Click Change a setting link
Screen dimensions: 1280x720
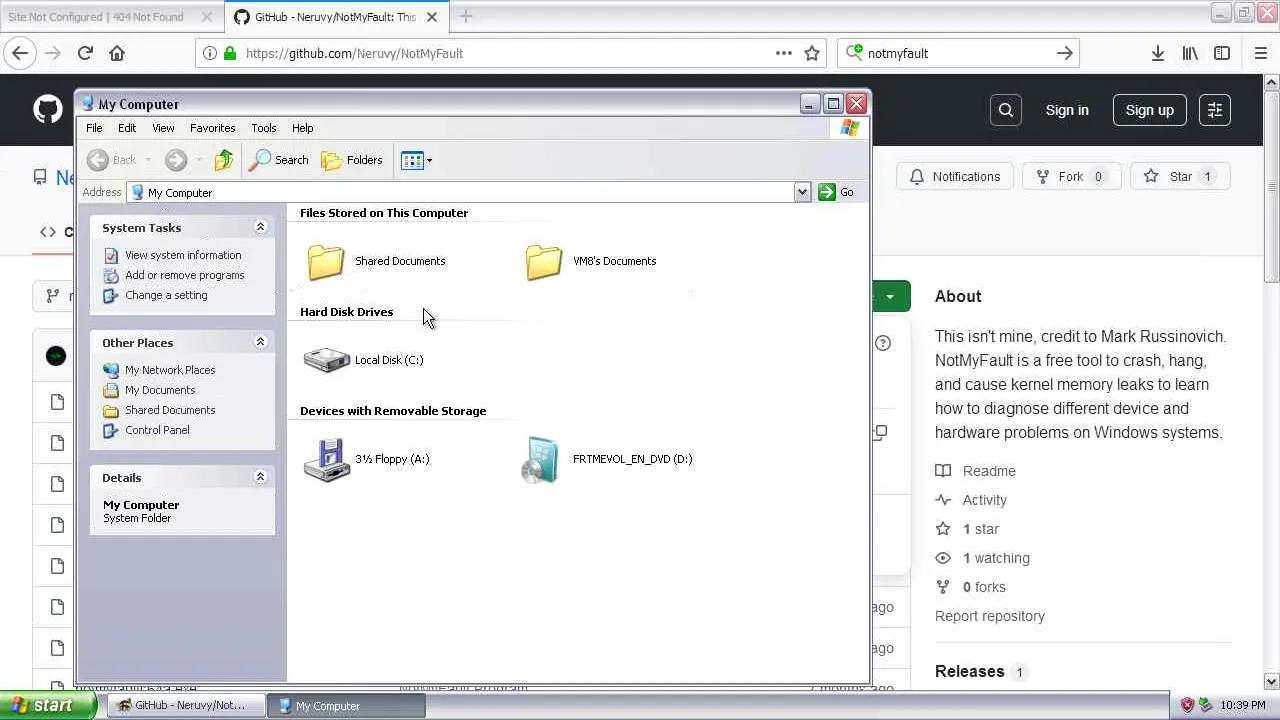[166, 295]
